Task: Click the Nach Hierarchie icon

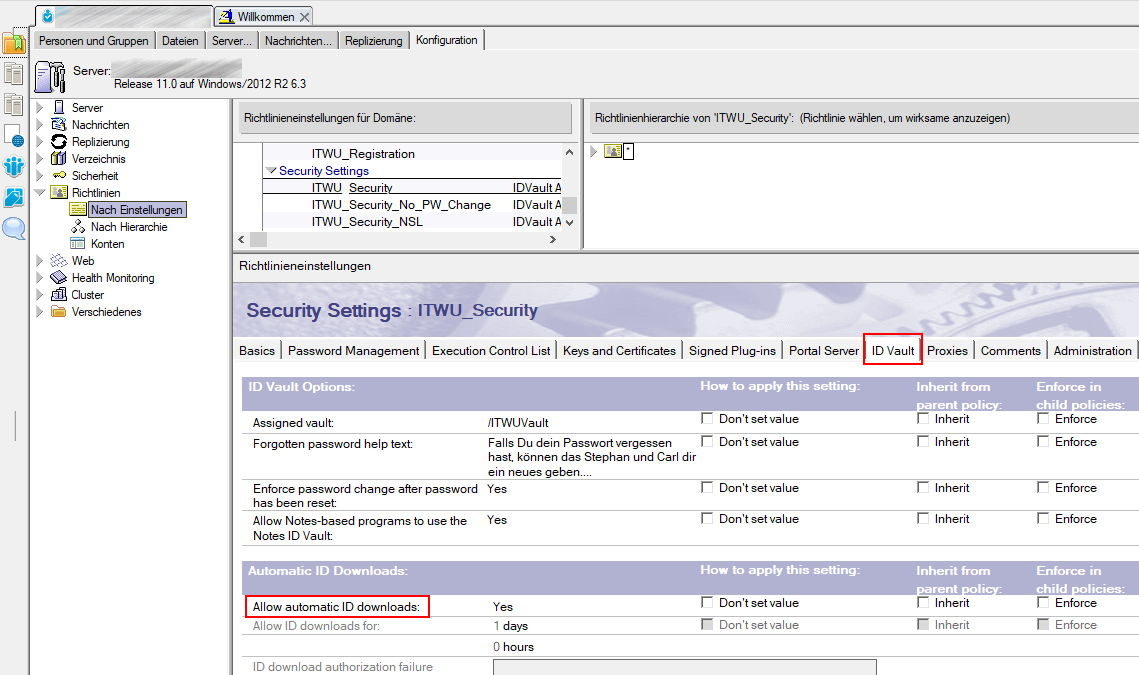Action: point(78,227)
